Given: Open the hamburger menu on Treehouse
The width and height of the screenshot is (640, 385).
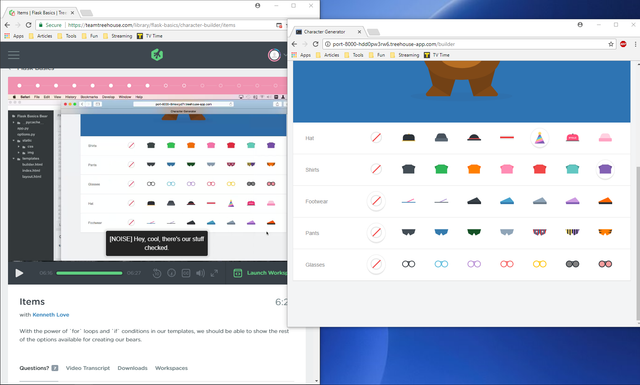Looking at the screenshot, I should [13, 55].
